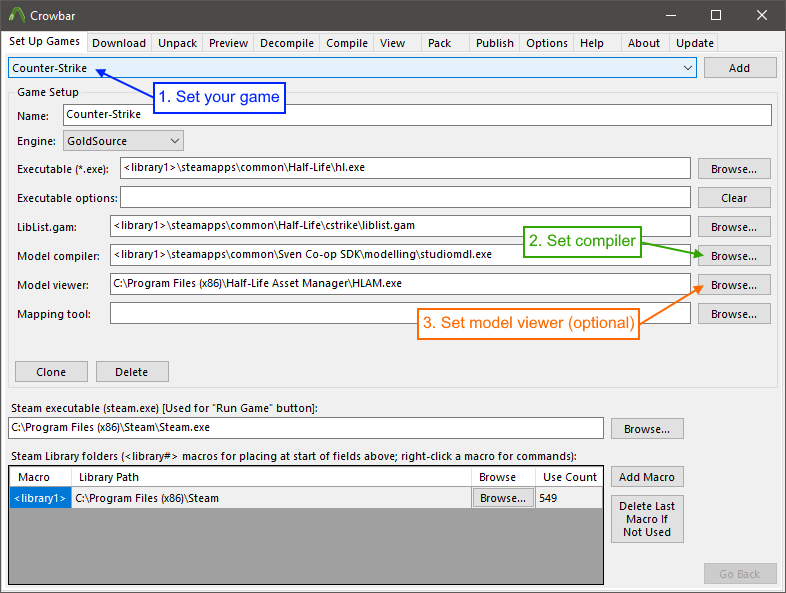Open the Unpack tab
The width and height of the screenshot is (786, 593).
(x=177, y=43)
